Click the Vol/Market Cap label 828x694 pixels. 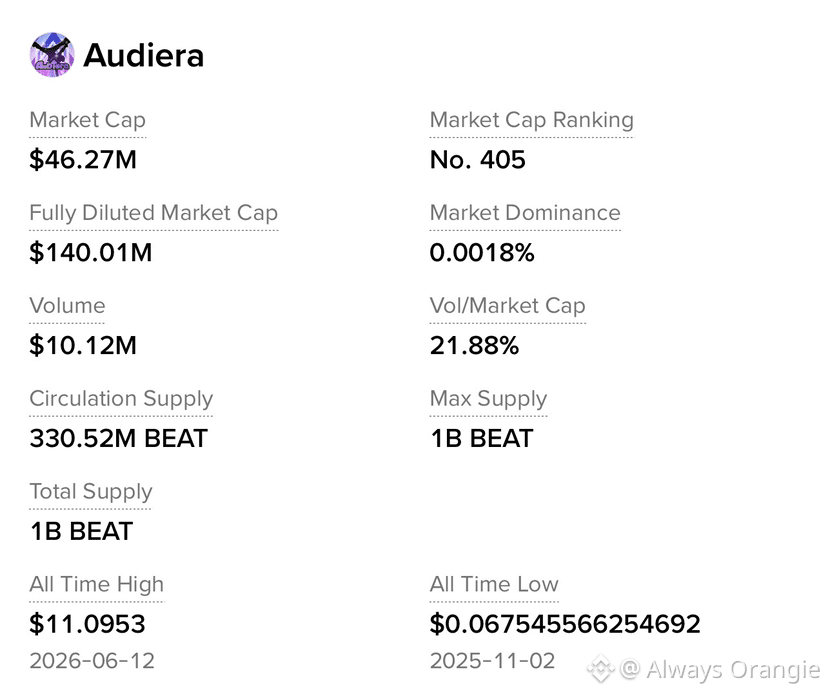pyautogui.click(x=507, y=306)
